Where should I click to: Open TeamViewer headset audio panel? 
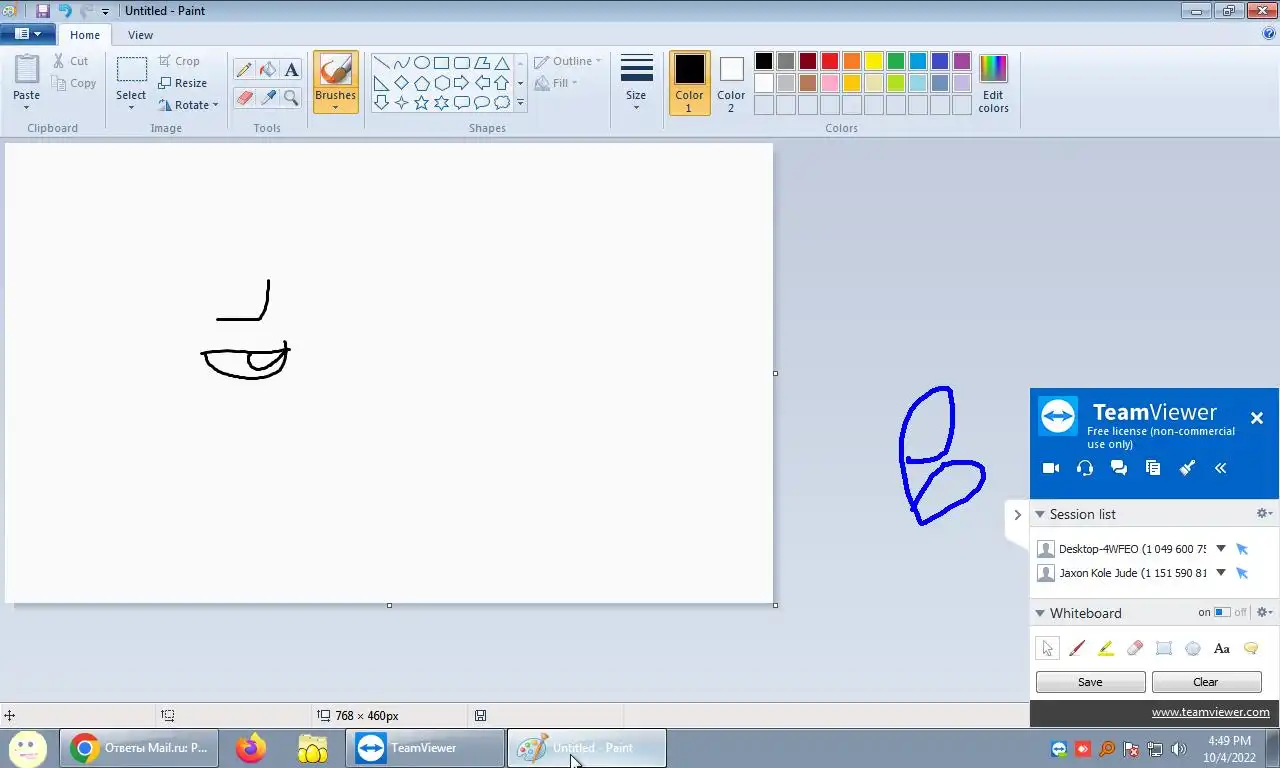pyautogui.click(x=1084, y=468)
